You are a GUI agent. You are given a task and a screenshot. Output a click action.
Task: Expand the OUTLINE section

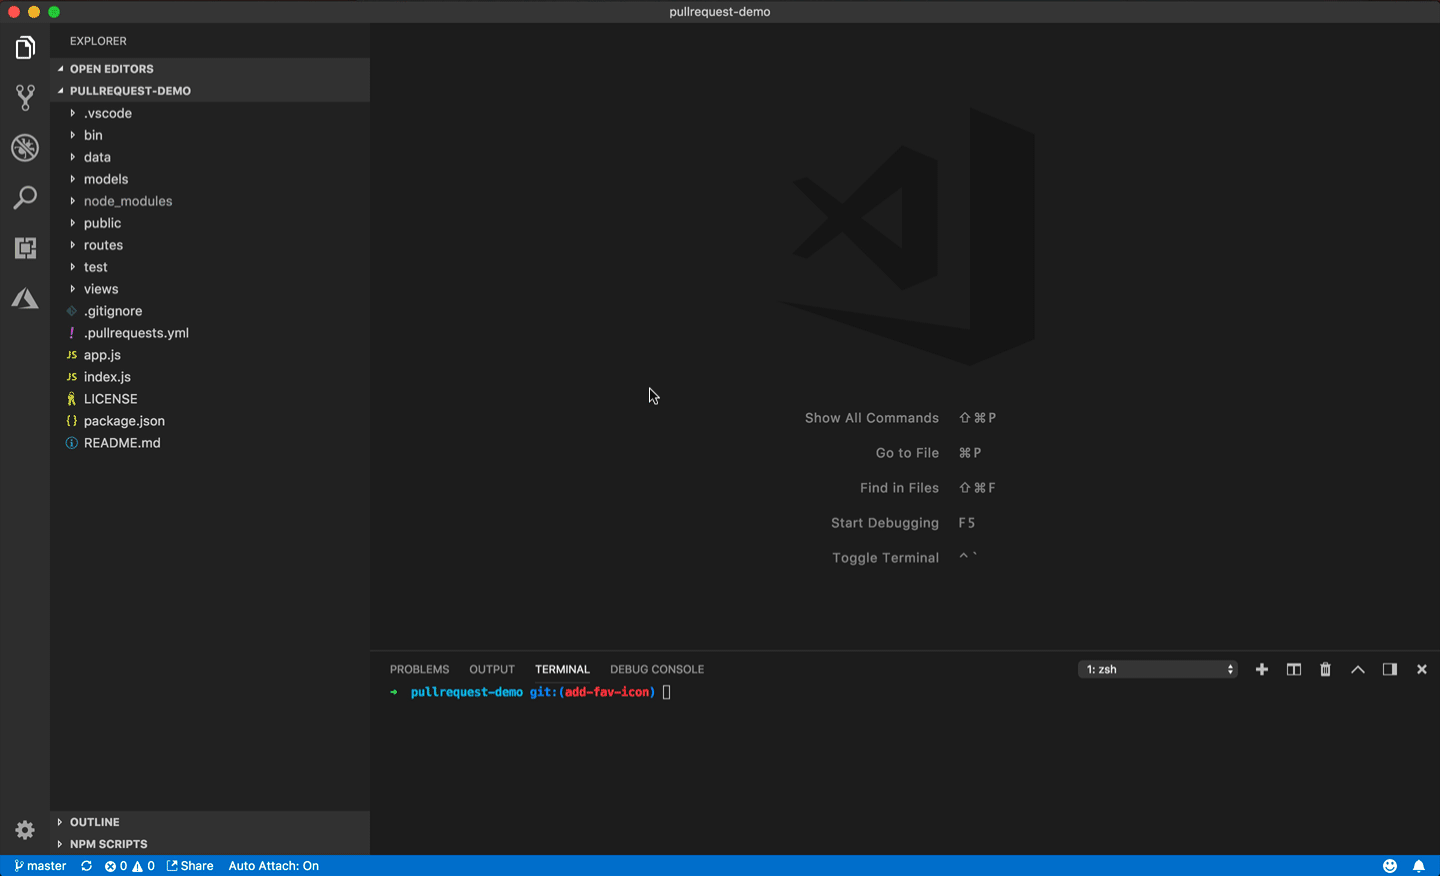tap(95, 821)
